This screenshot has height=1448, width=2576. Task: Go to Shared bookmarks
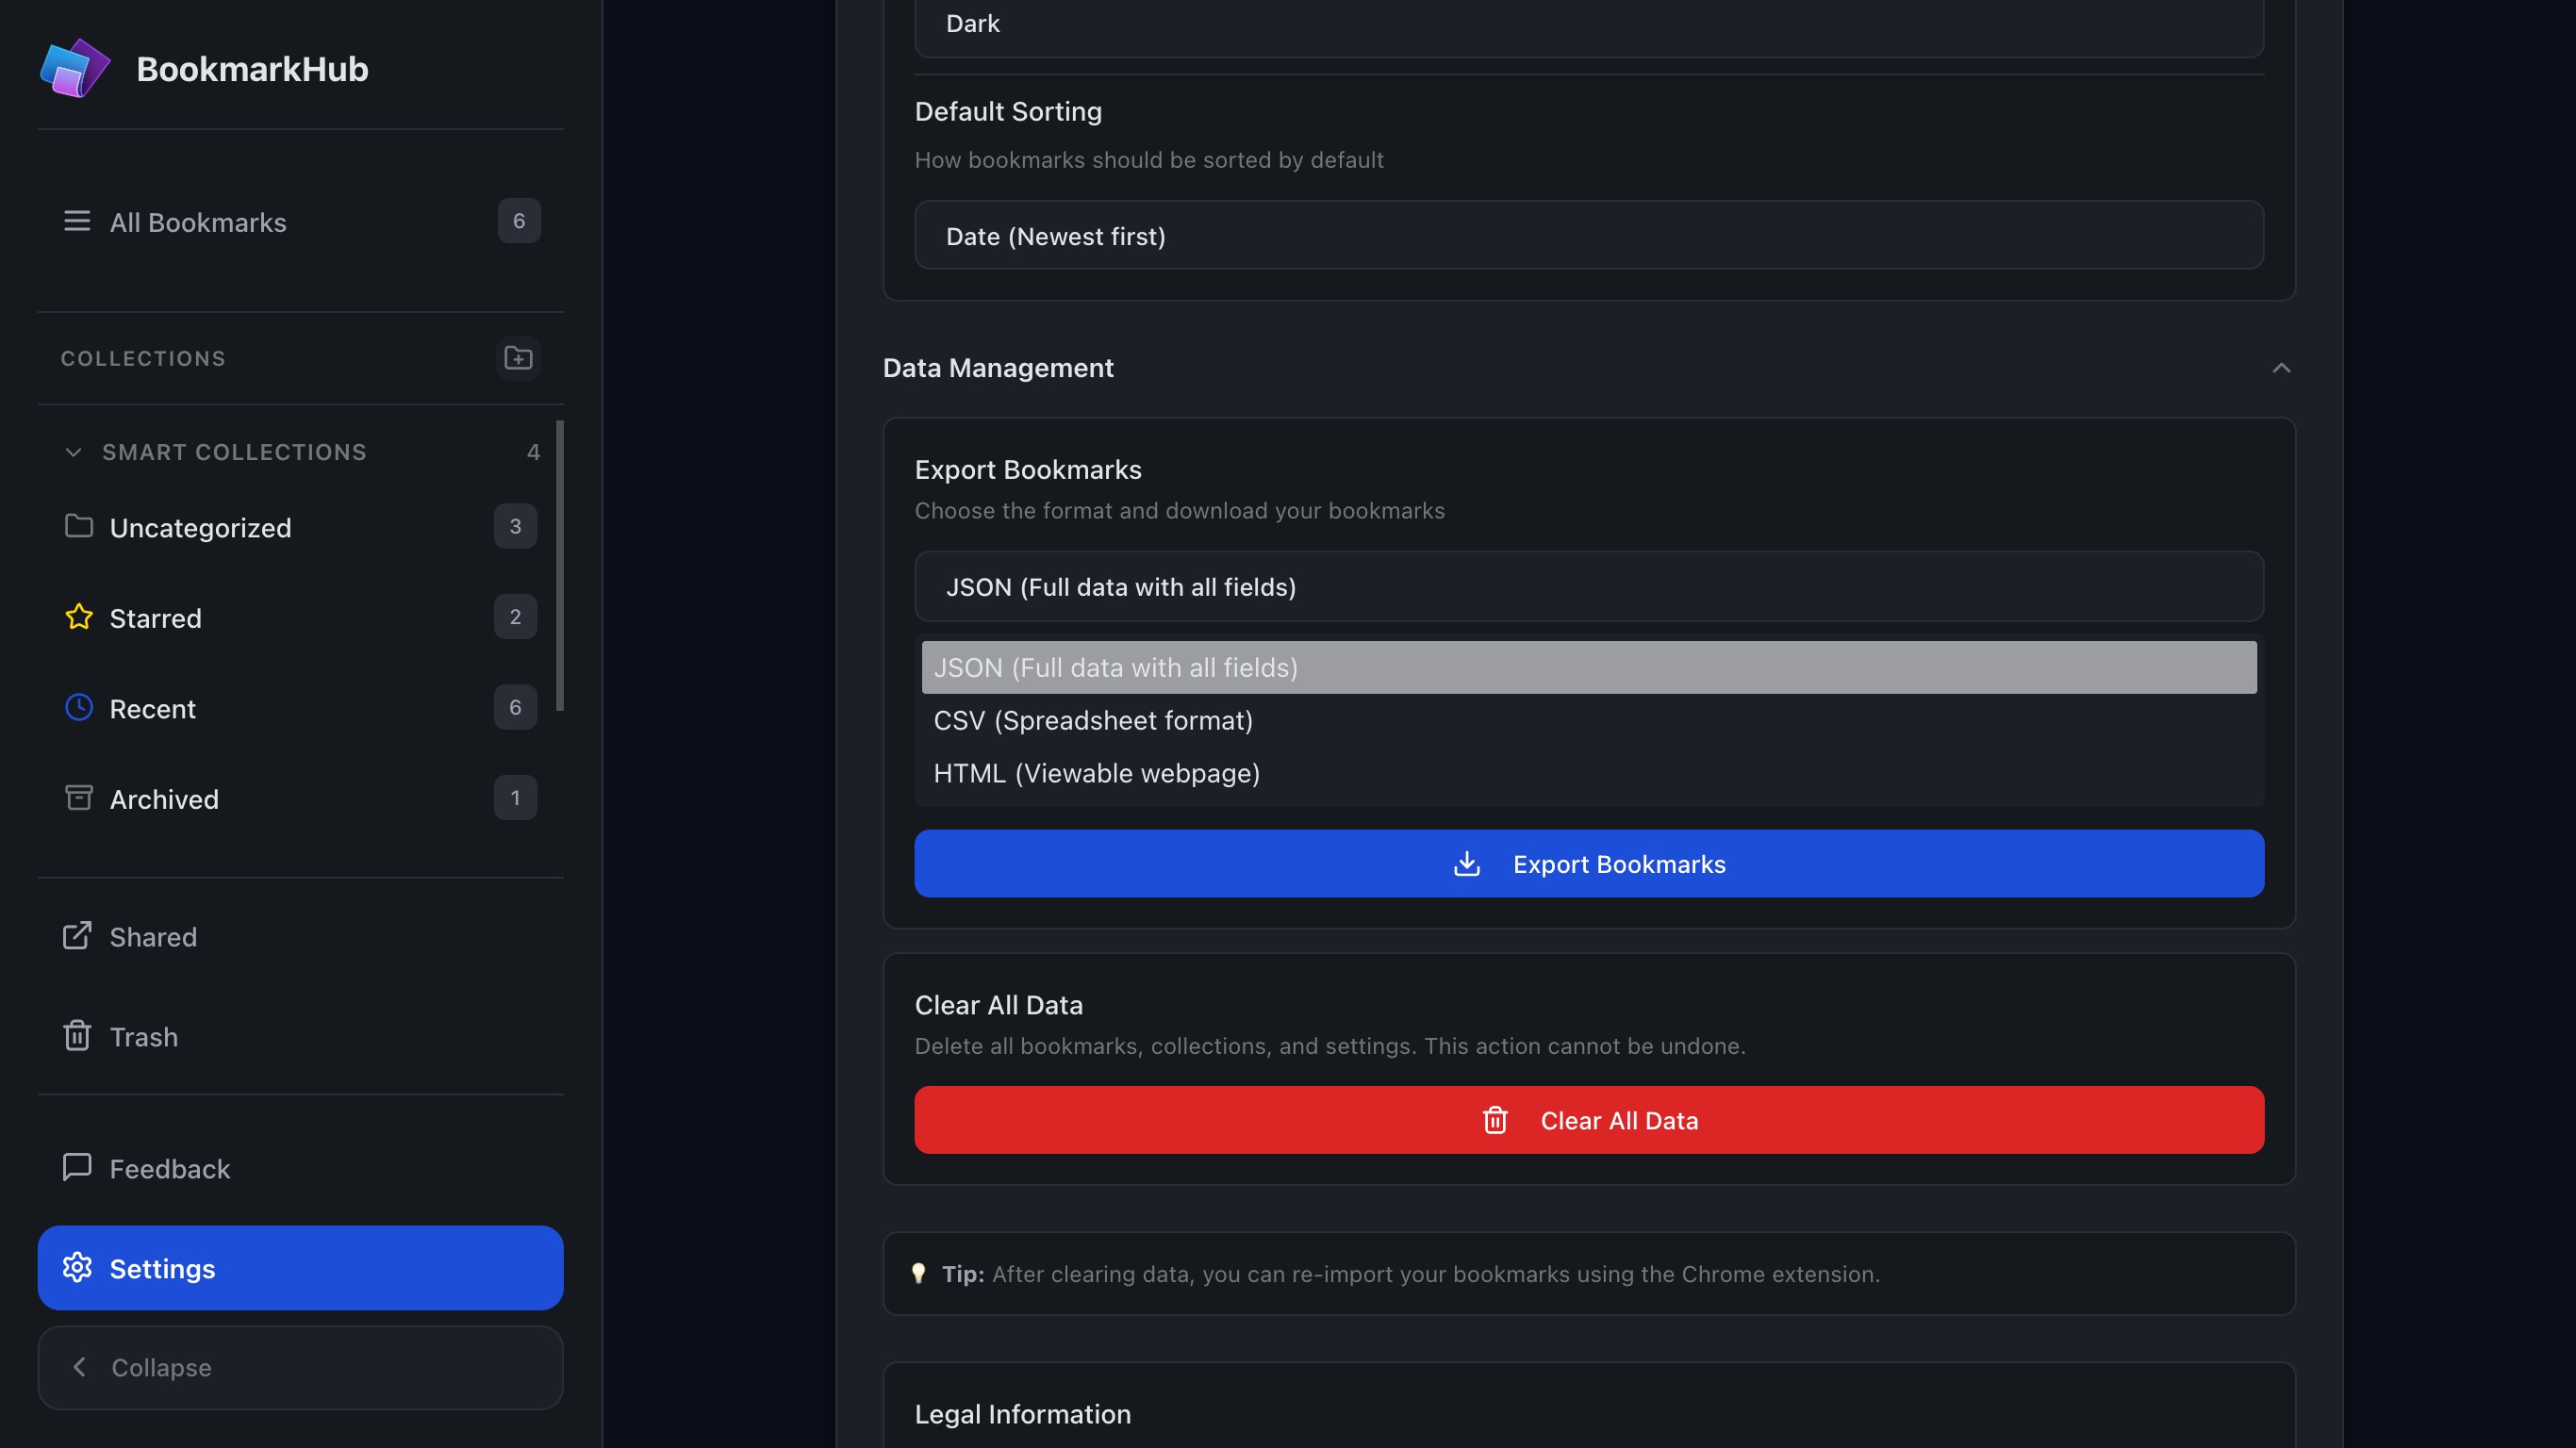[x=300, y=936]
